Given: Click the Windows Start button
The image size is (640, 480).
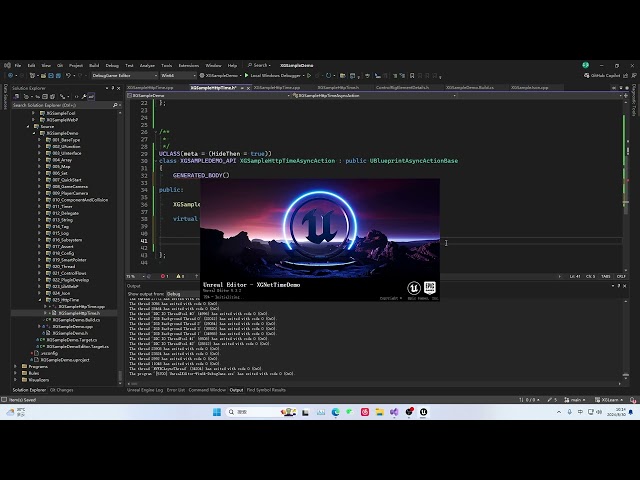Looking at the screenshot, I should (x=217, y=412).
